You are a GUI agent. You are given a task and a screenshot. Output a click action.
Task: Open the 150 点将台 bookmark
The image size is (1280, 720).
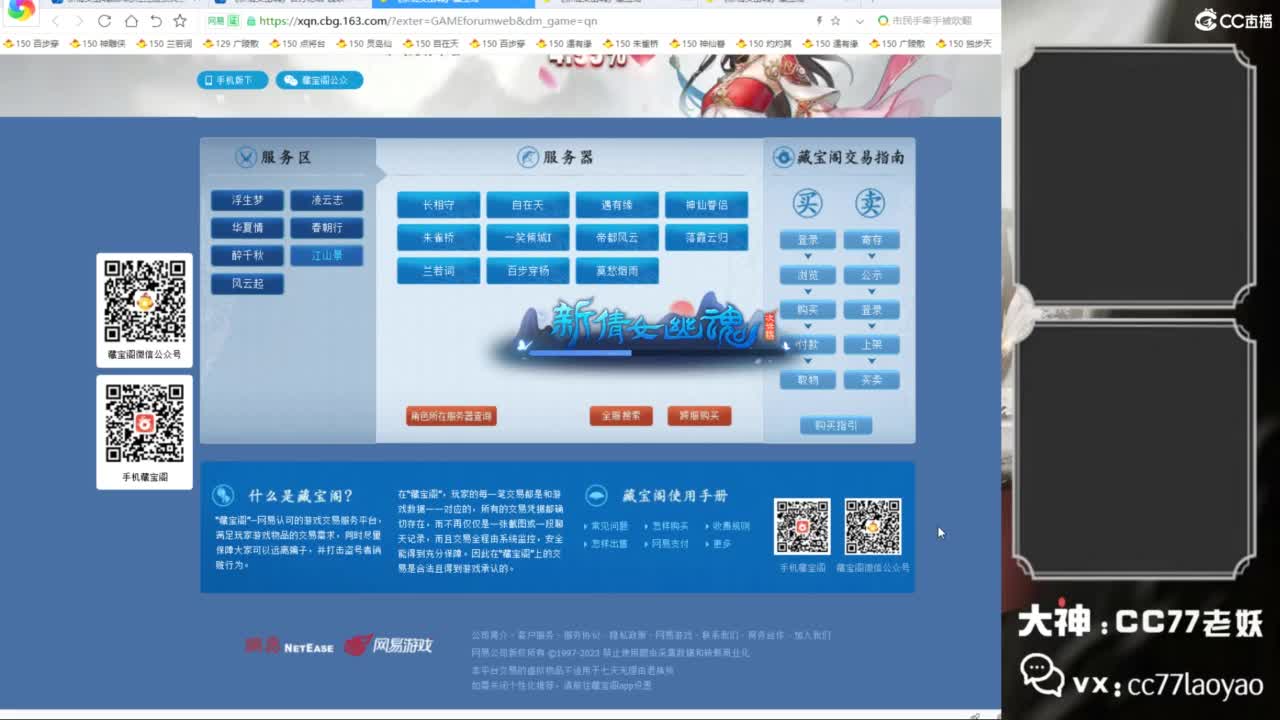(297, 44)
